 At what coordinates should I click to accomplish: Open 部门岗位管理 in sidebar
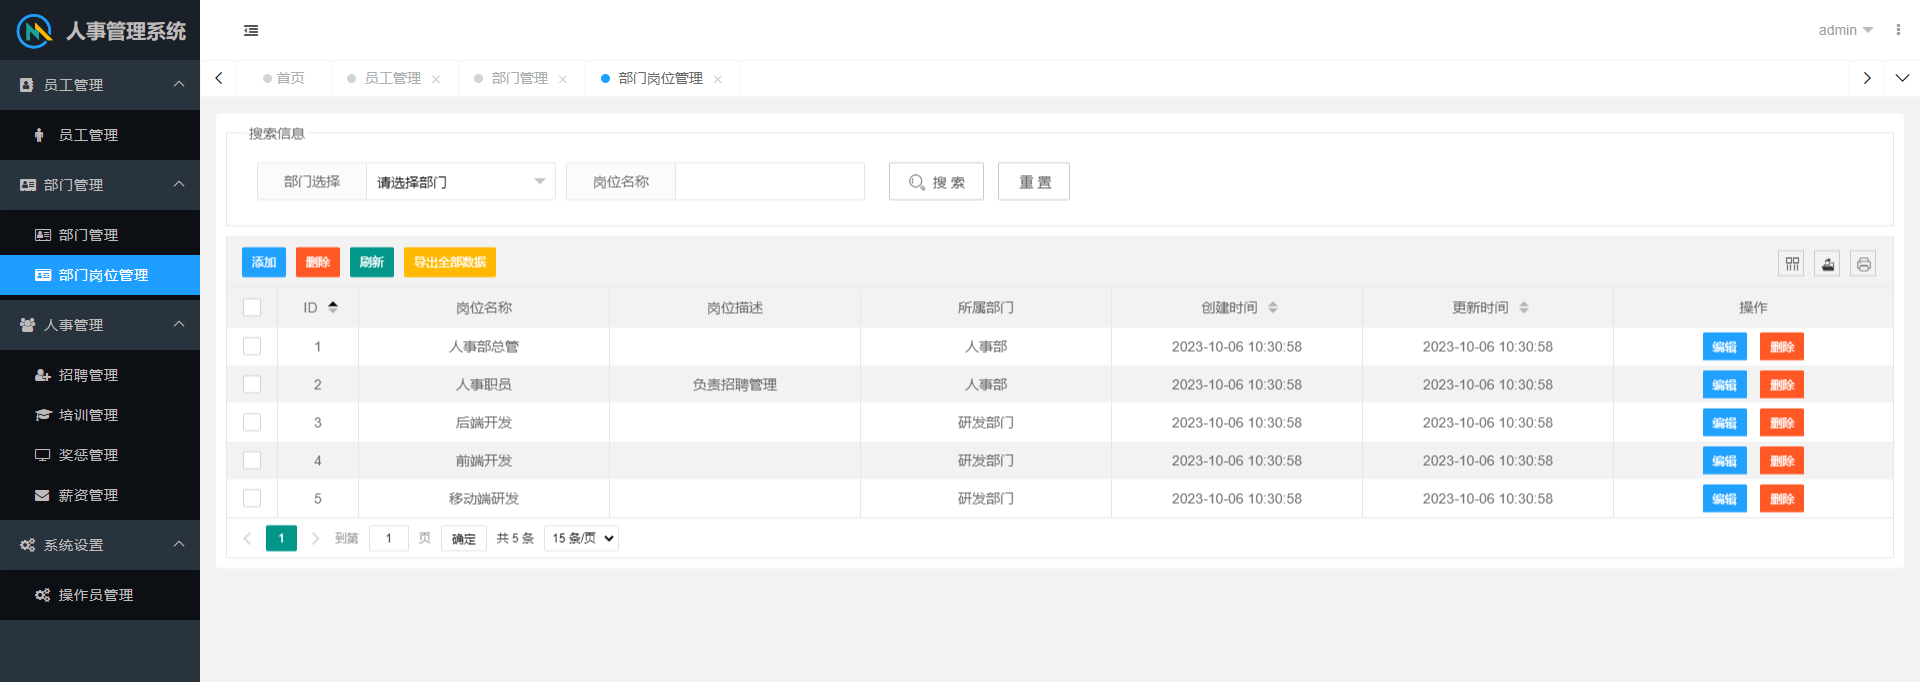[x=100, y=275]
